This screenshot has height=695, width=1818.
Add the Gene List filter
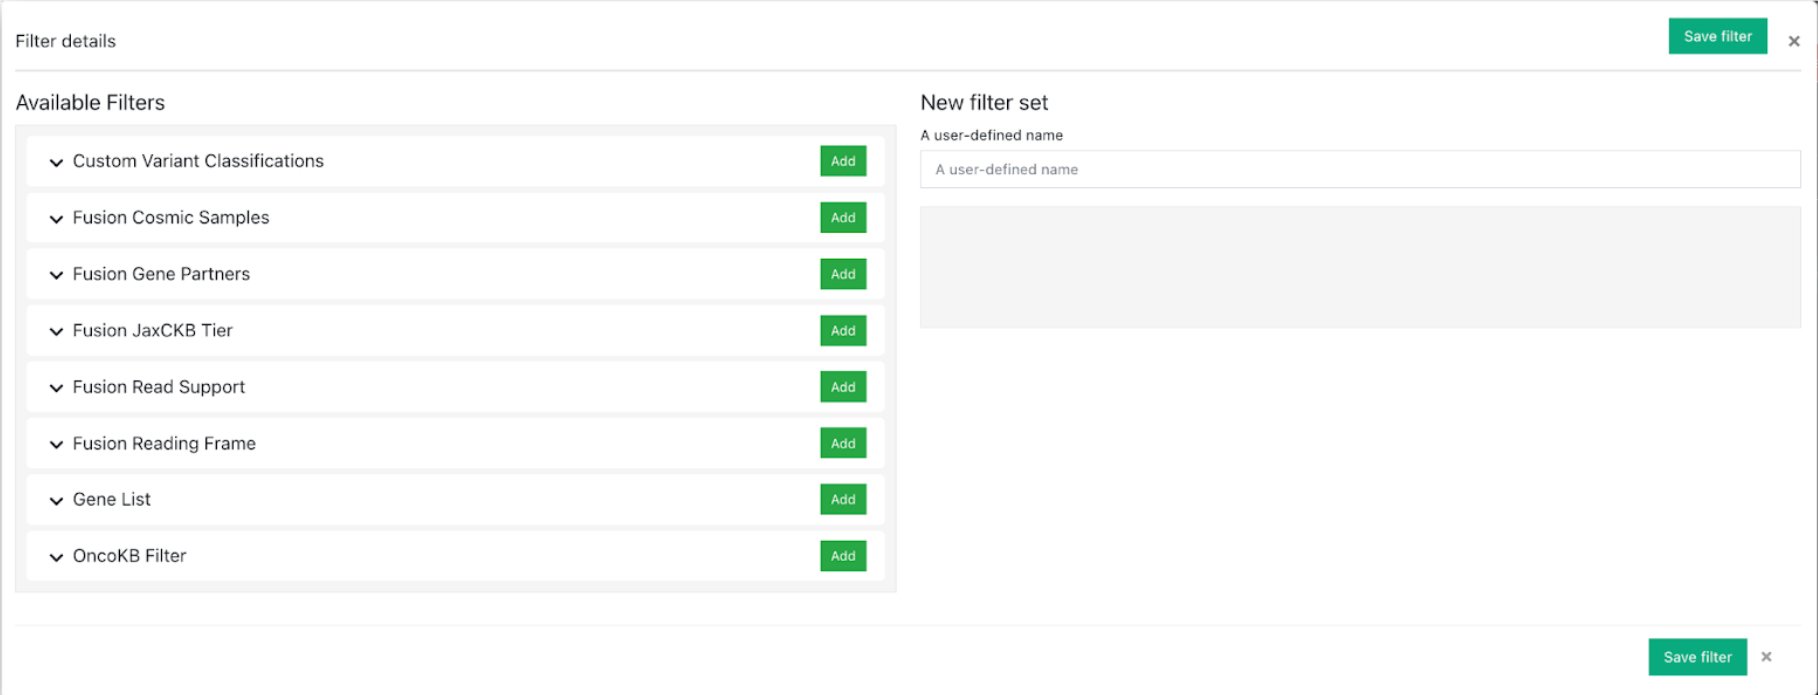(842, 499)
